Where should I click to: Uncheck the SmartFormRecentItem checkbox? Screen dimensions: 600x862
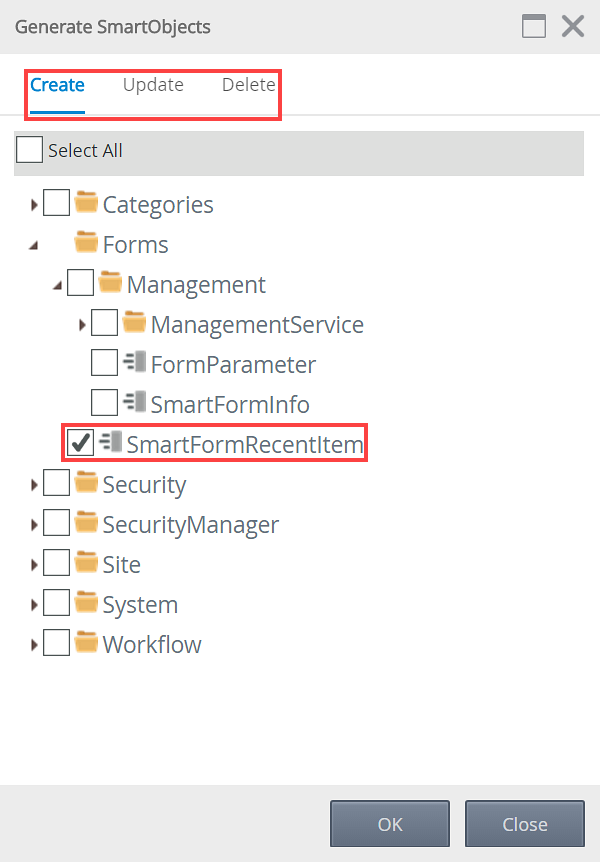[80, 443]
